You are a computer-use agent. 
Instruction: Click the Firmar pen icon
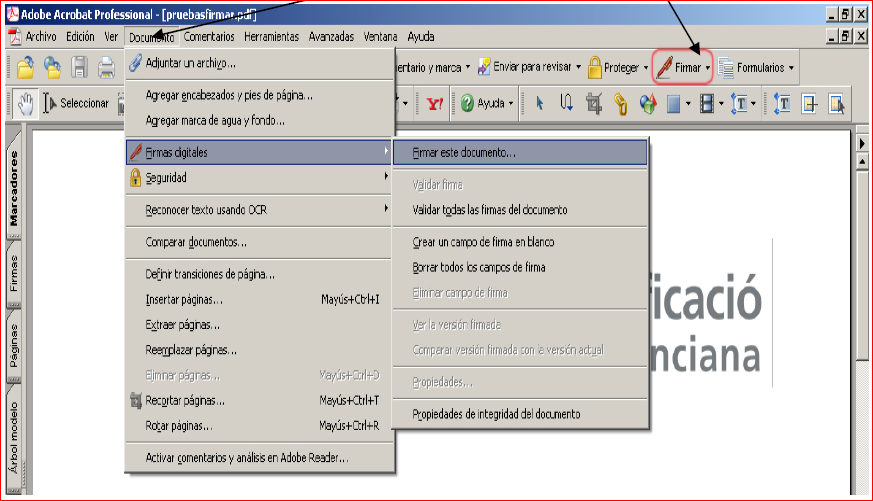[x=664, y=67]
